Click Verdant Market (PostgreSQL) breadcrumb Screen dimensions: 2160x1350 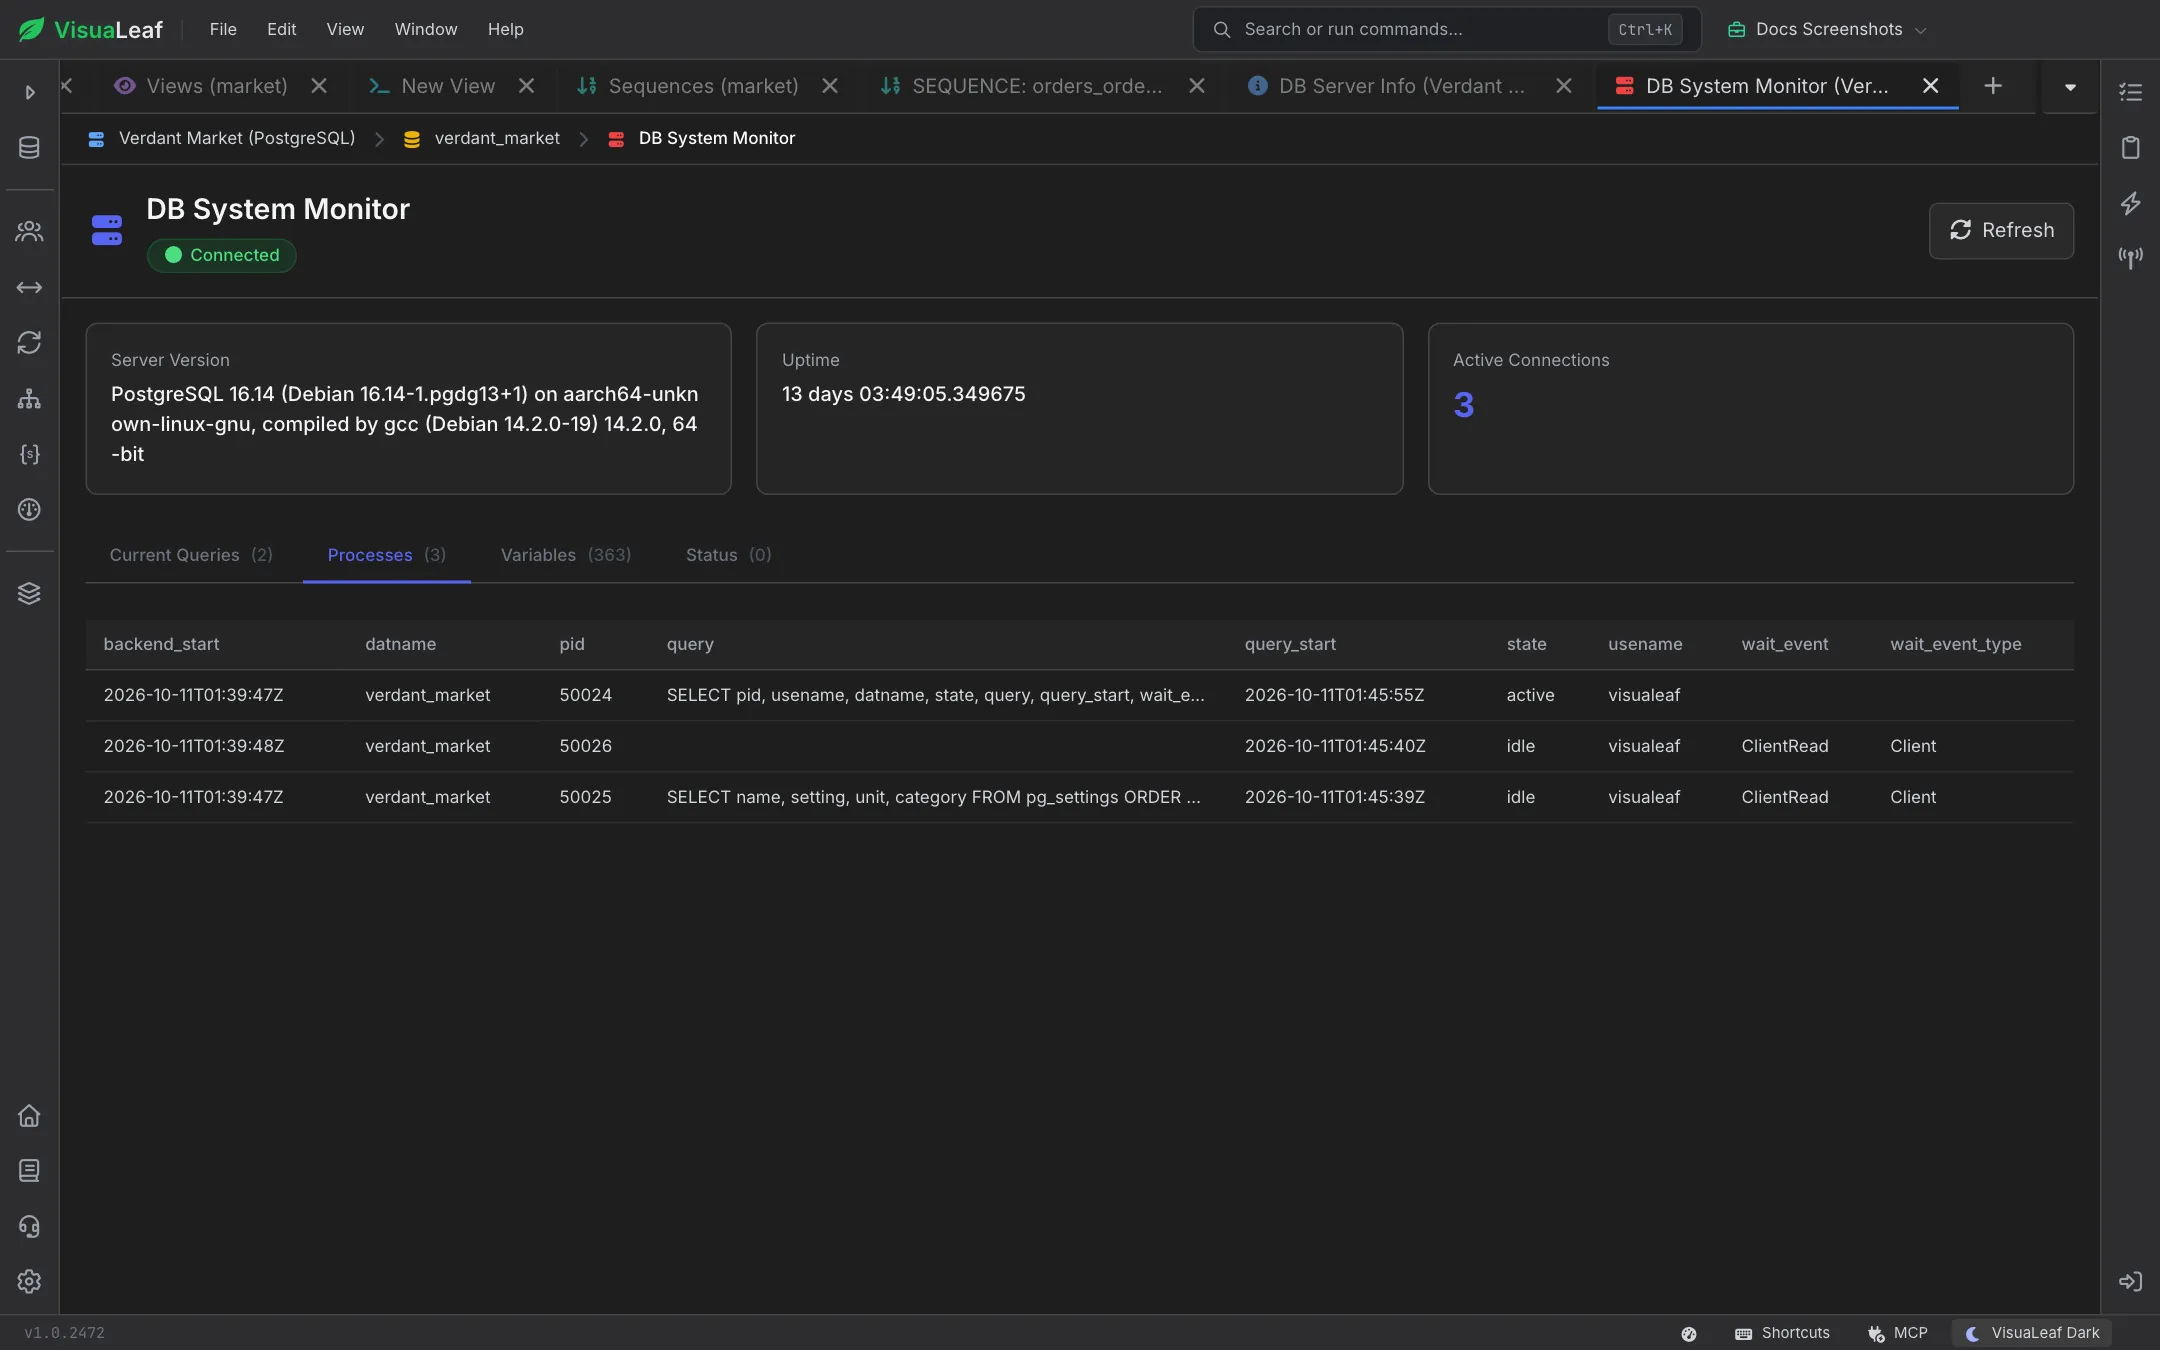pyautogui.click(x=237, y=139)
